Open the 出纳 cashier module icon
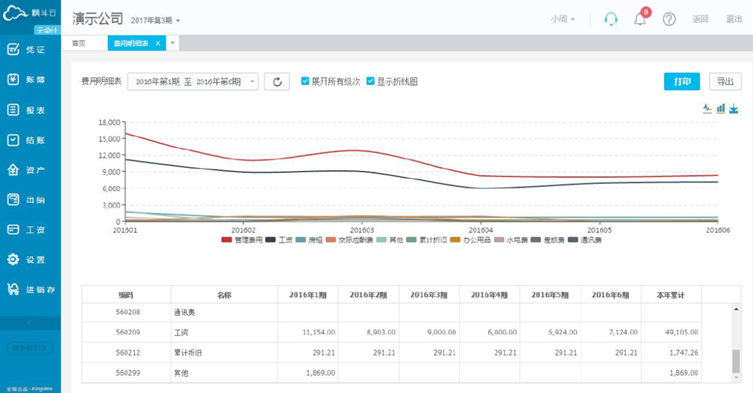Viewport: 753px width, 393px height. pyautogui.click(x=13, y=199)
